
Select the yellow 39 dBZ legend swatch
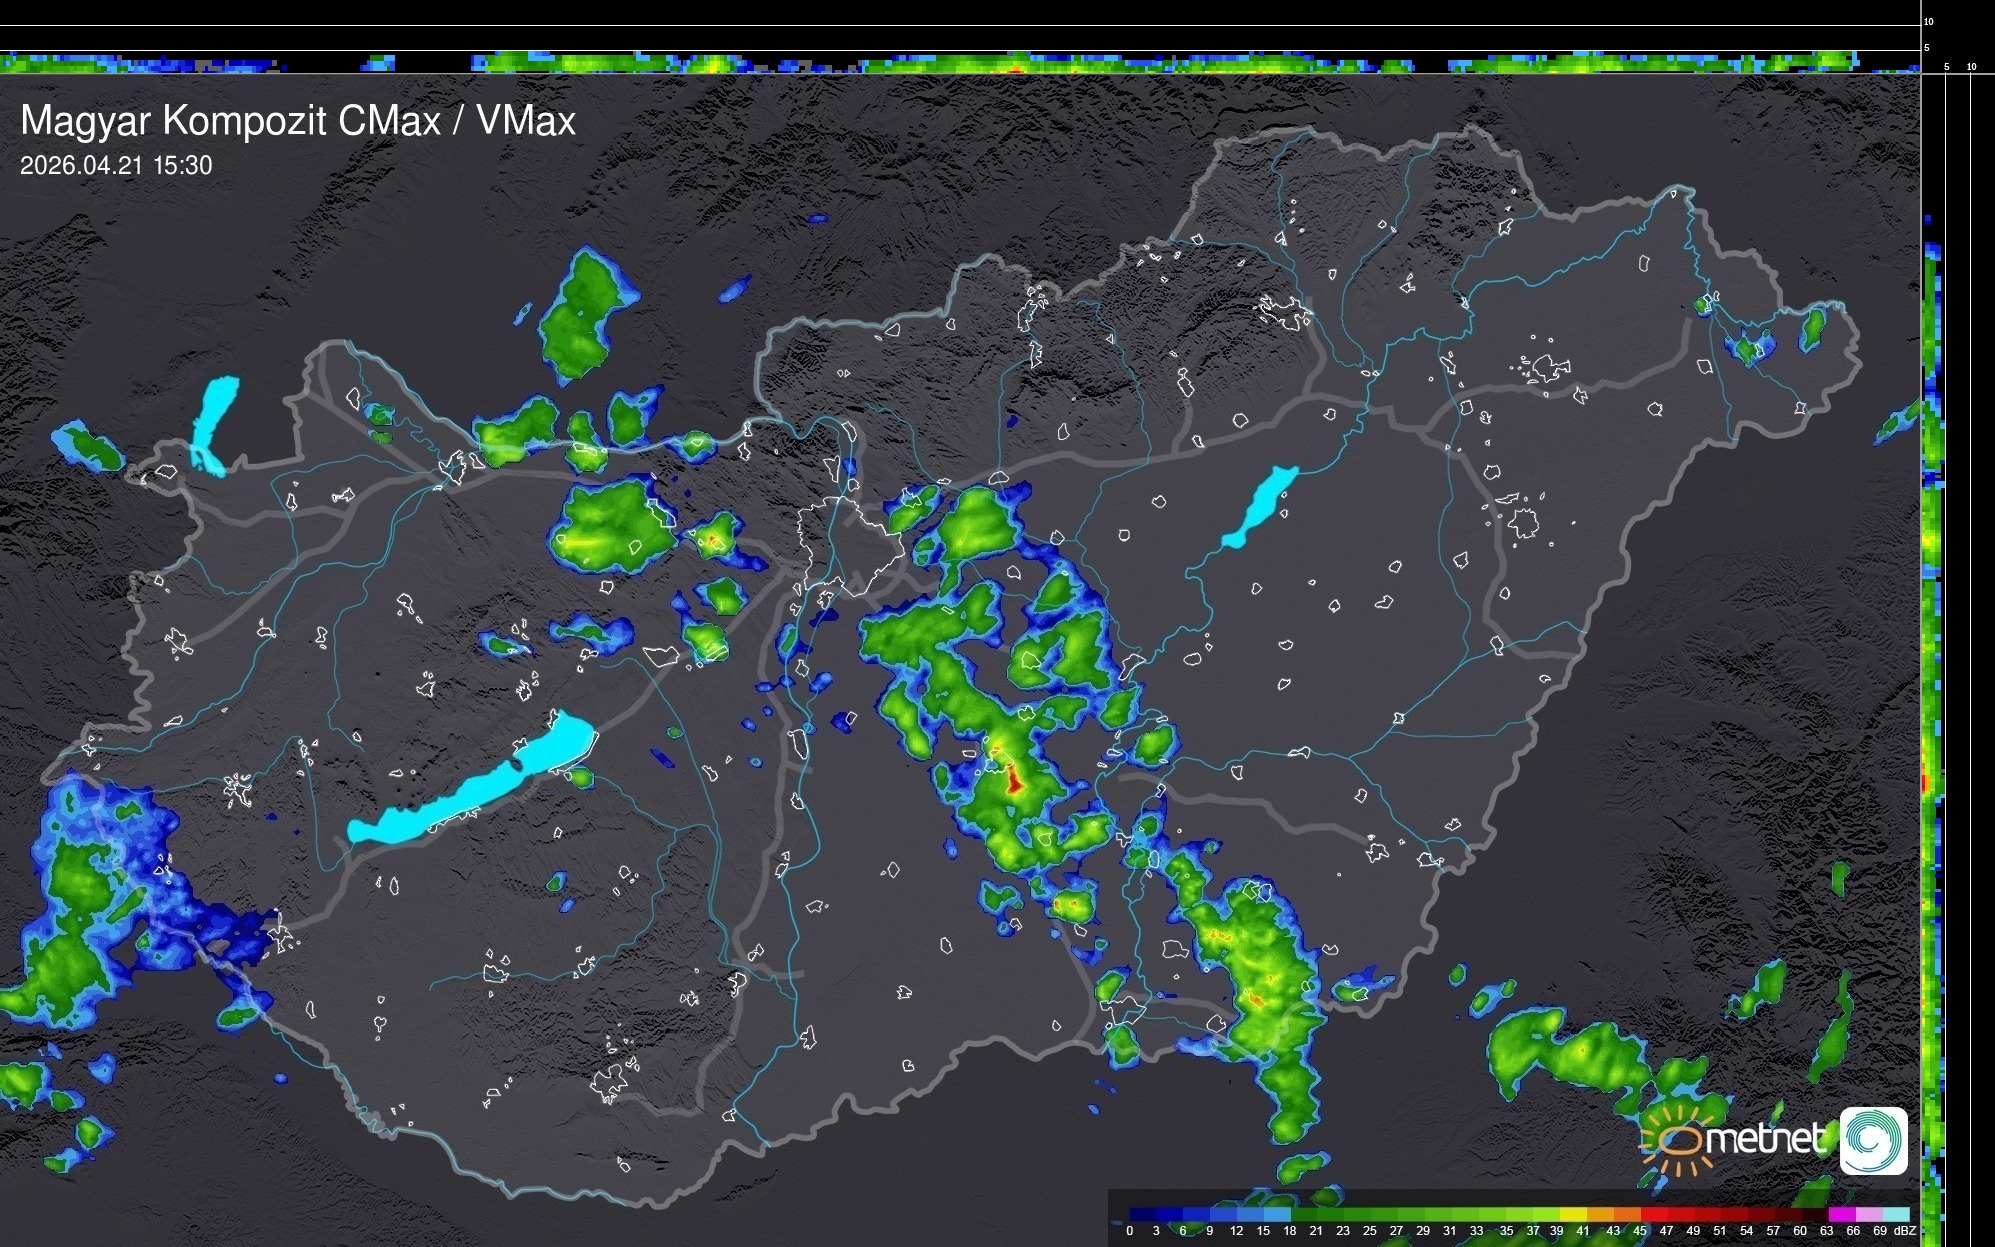pos(1573,1214)
